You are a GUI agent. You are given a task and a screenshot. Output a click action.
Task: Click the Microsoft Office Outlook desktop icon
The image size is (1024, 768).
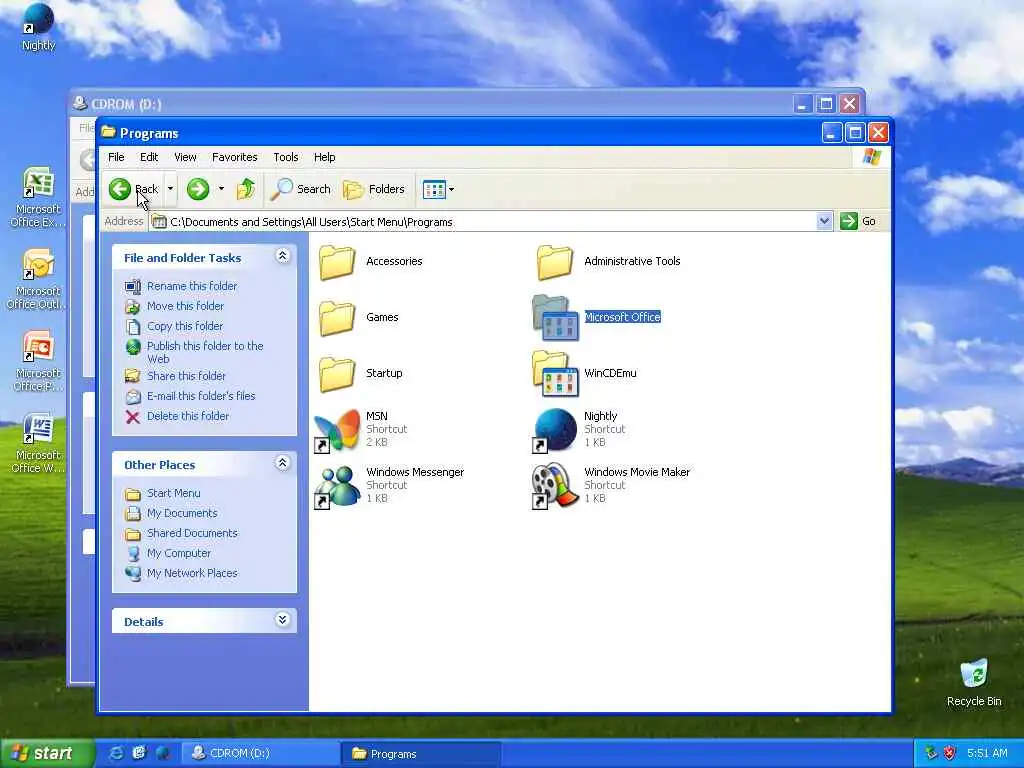(38, 264)
